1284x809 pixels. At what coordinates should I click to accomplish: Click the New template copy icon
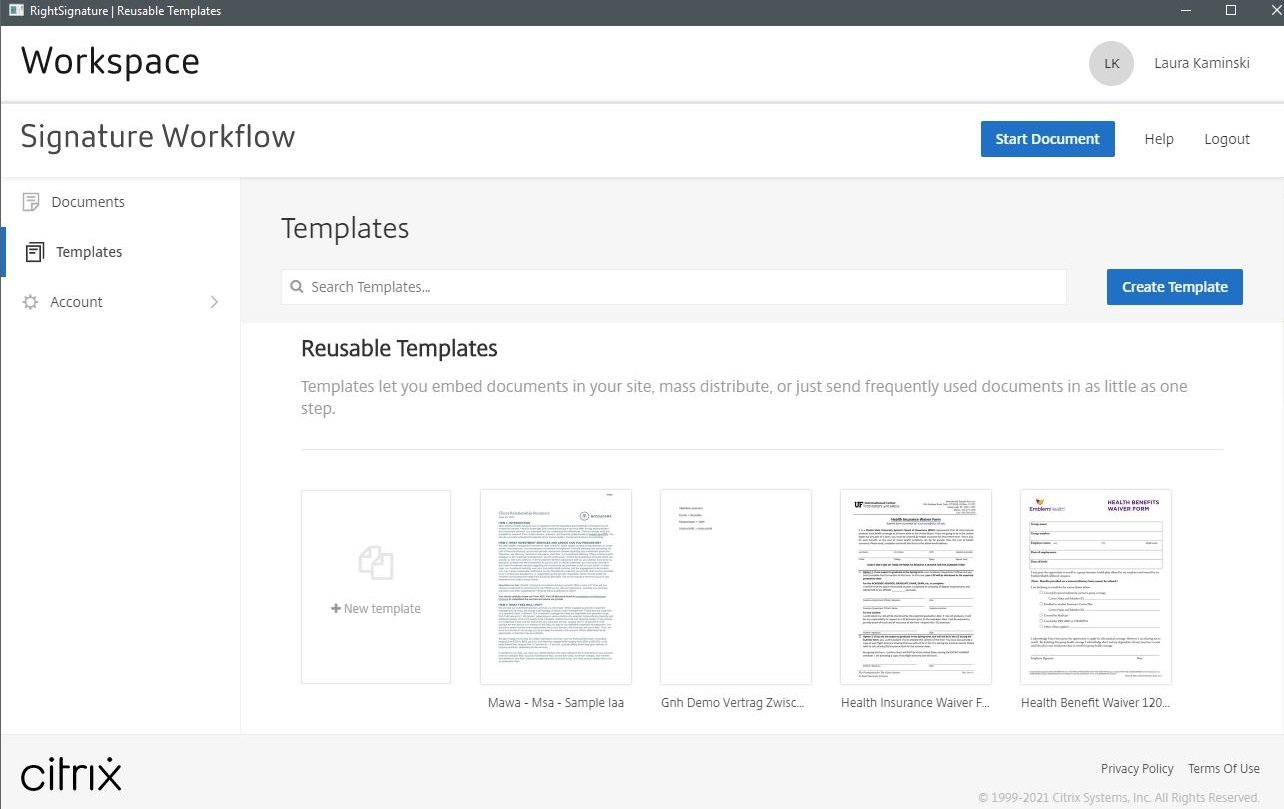coord(376,563)
